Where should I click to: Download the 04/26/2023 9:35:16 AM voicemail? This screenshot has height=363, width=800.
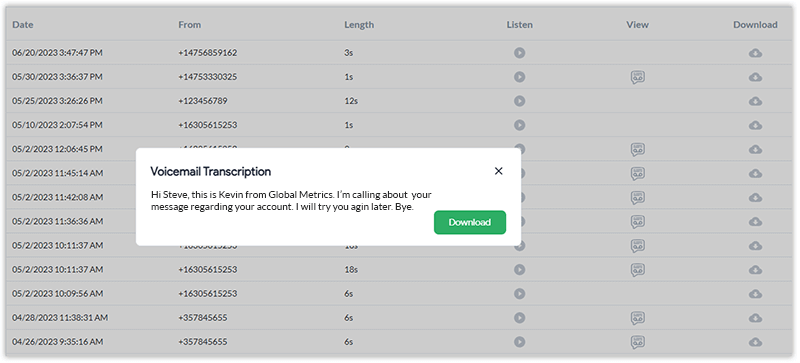[x=755, y=342]
